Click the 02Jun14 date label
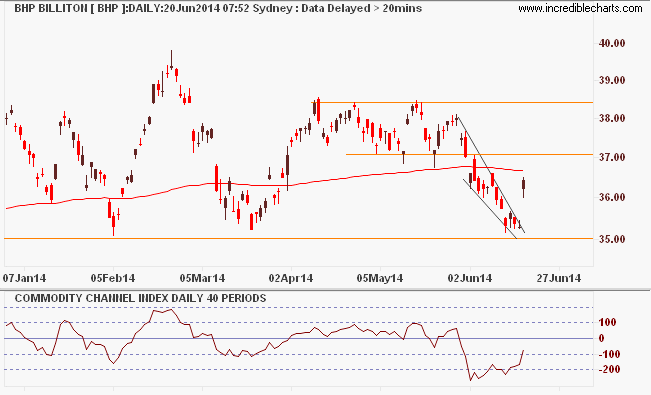This screenshot has height=395, width=651. 470,278
